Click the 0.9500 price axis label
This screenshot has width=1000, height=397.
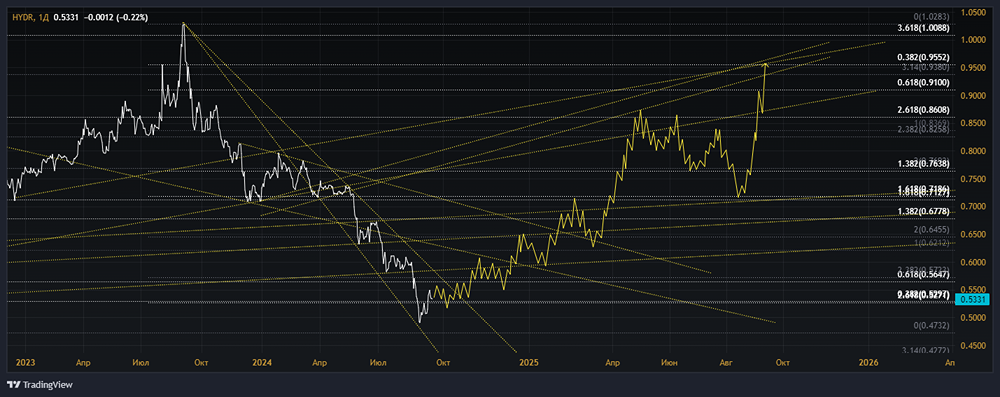[x=973, y=68]
